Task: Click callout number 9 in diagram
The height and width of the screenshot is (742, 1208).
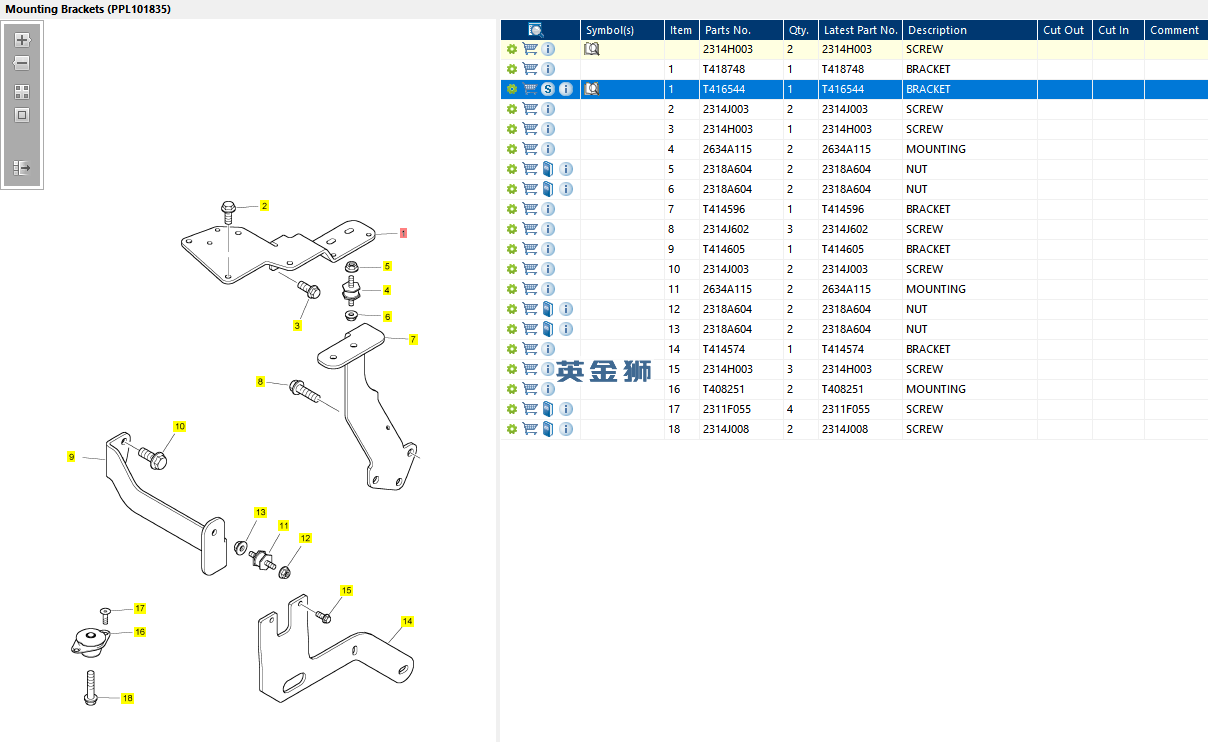Action: [x=71, y=456]
